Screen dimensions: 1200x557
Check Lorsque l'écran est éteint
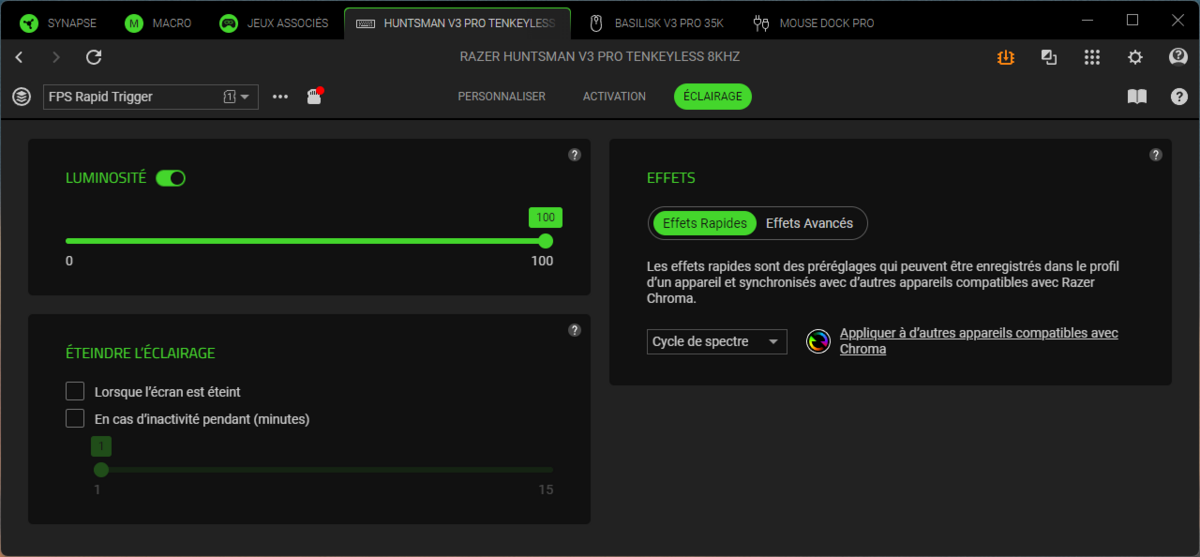tap(75, 391)
